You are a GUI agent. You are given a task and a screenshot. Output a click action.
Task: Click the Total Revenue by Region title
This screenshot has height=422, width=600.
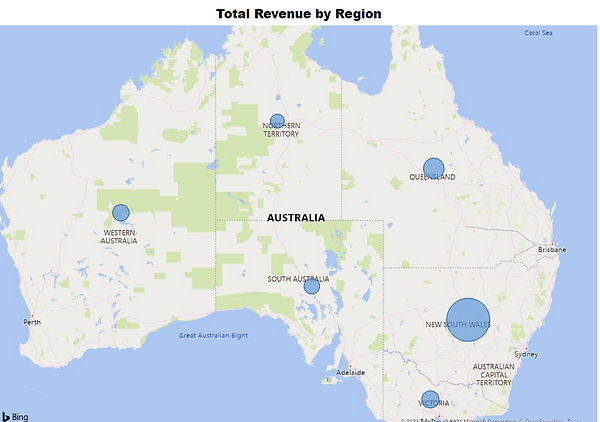coord(299,14)
